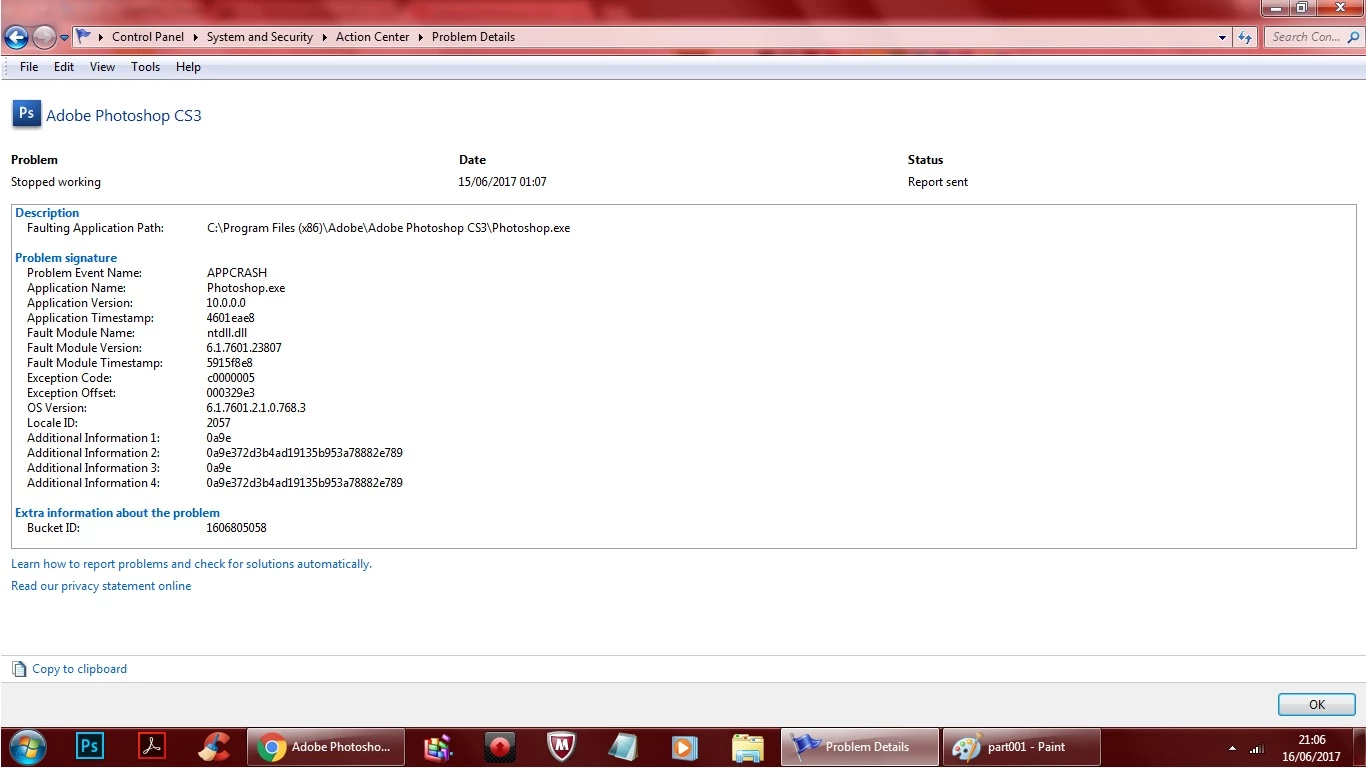Open the View menu

click(102, 67)
